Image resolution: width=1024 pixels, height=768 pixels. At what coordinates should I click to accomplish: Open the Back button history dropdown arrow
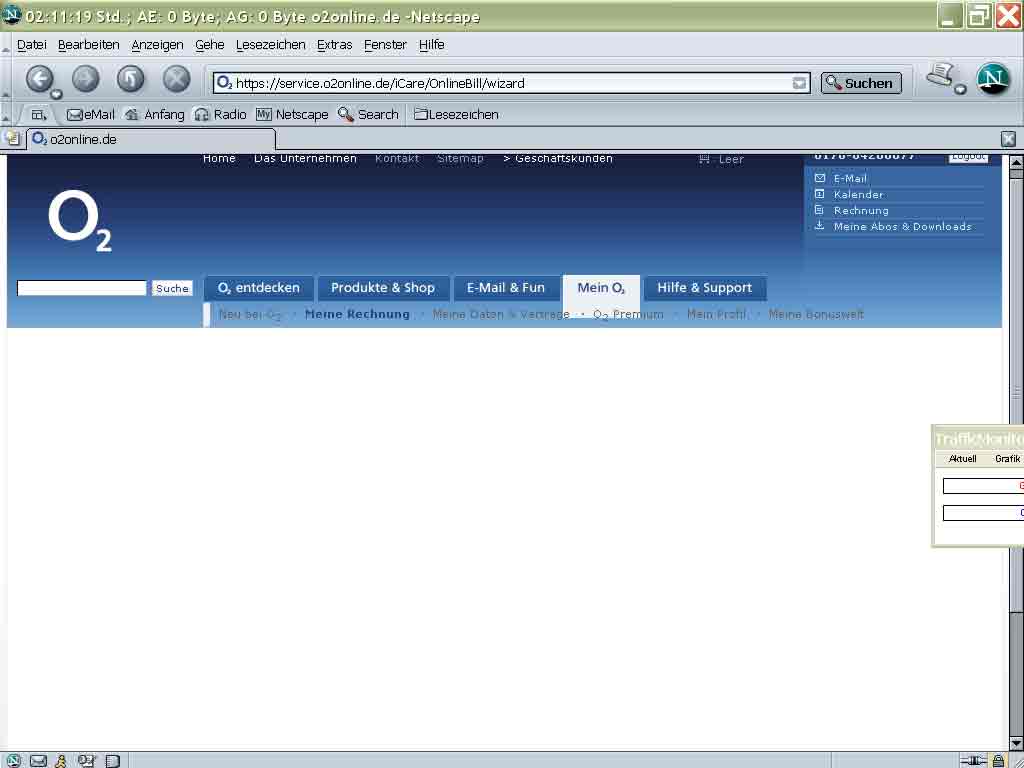pos(57,95)
